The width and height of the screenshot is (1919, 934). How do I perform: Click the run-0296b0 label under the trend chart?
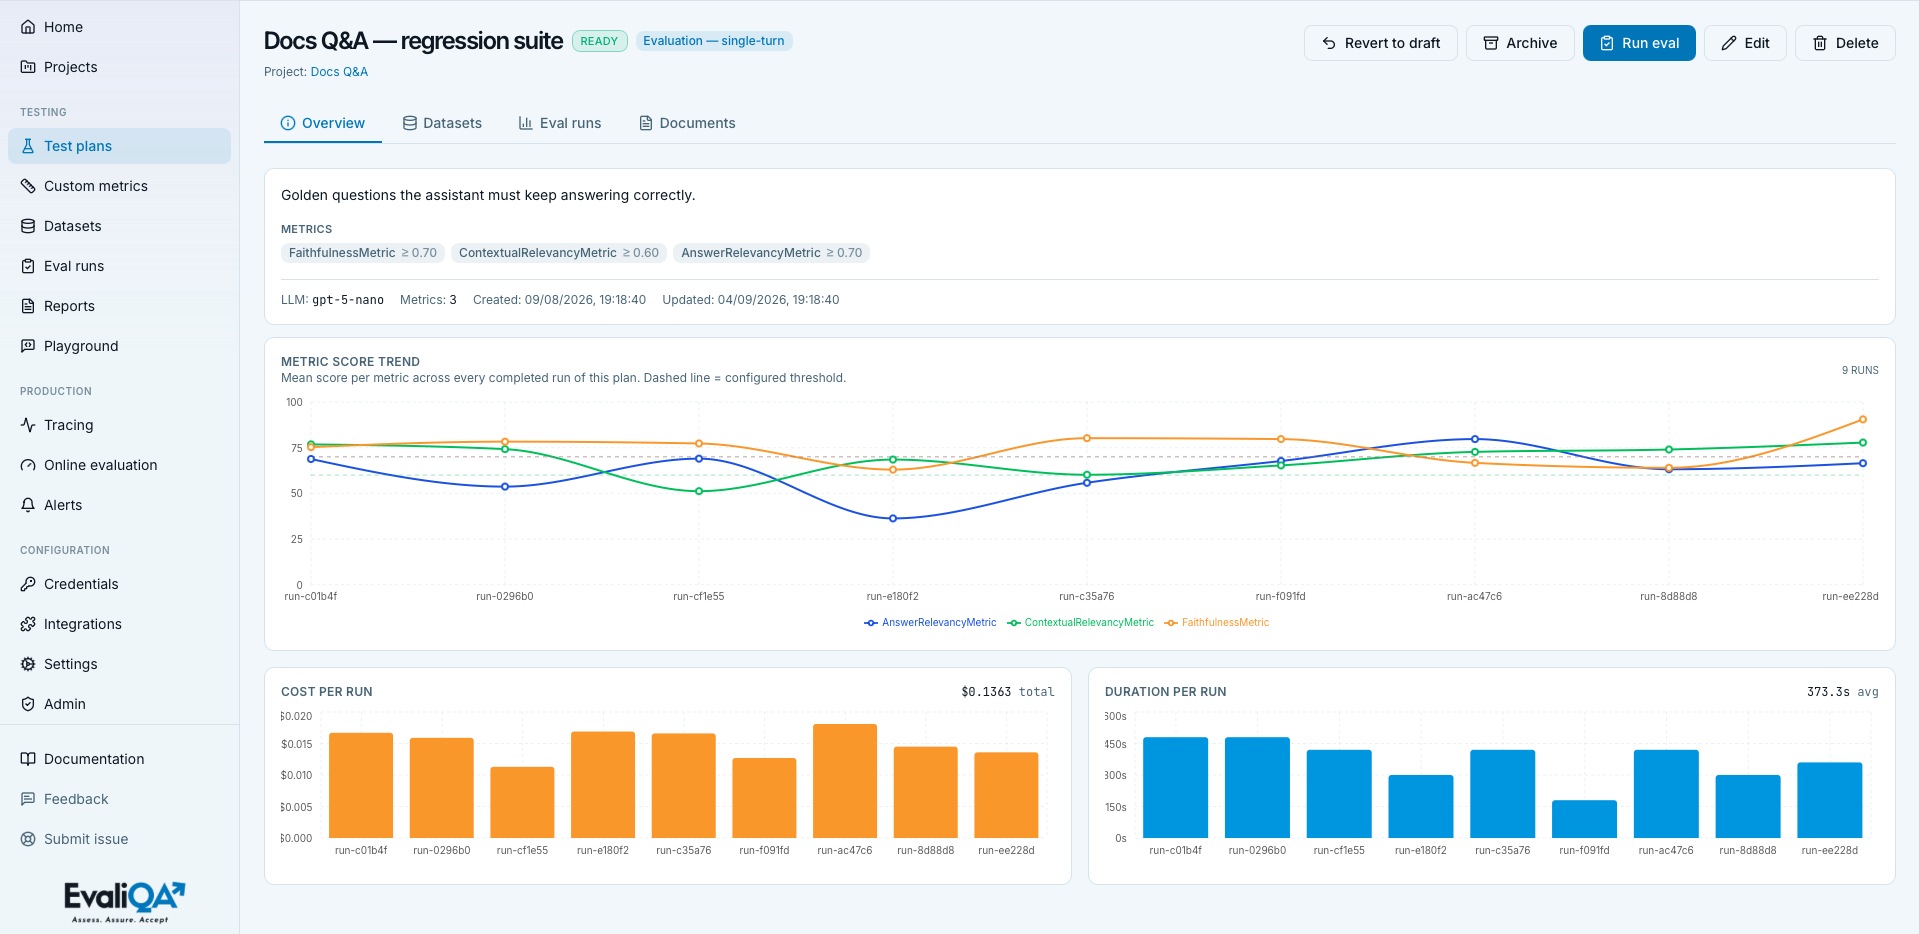point(505,597)
